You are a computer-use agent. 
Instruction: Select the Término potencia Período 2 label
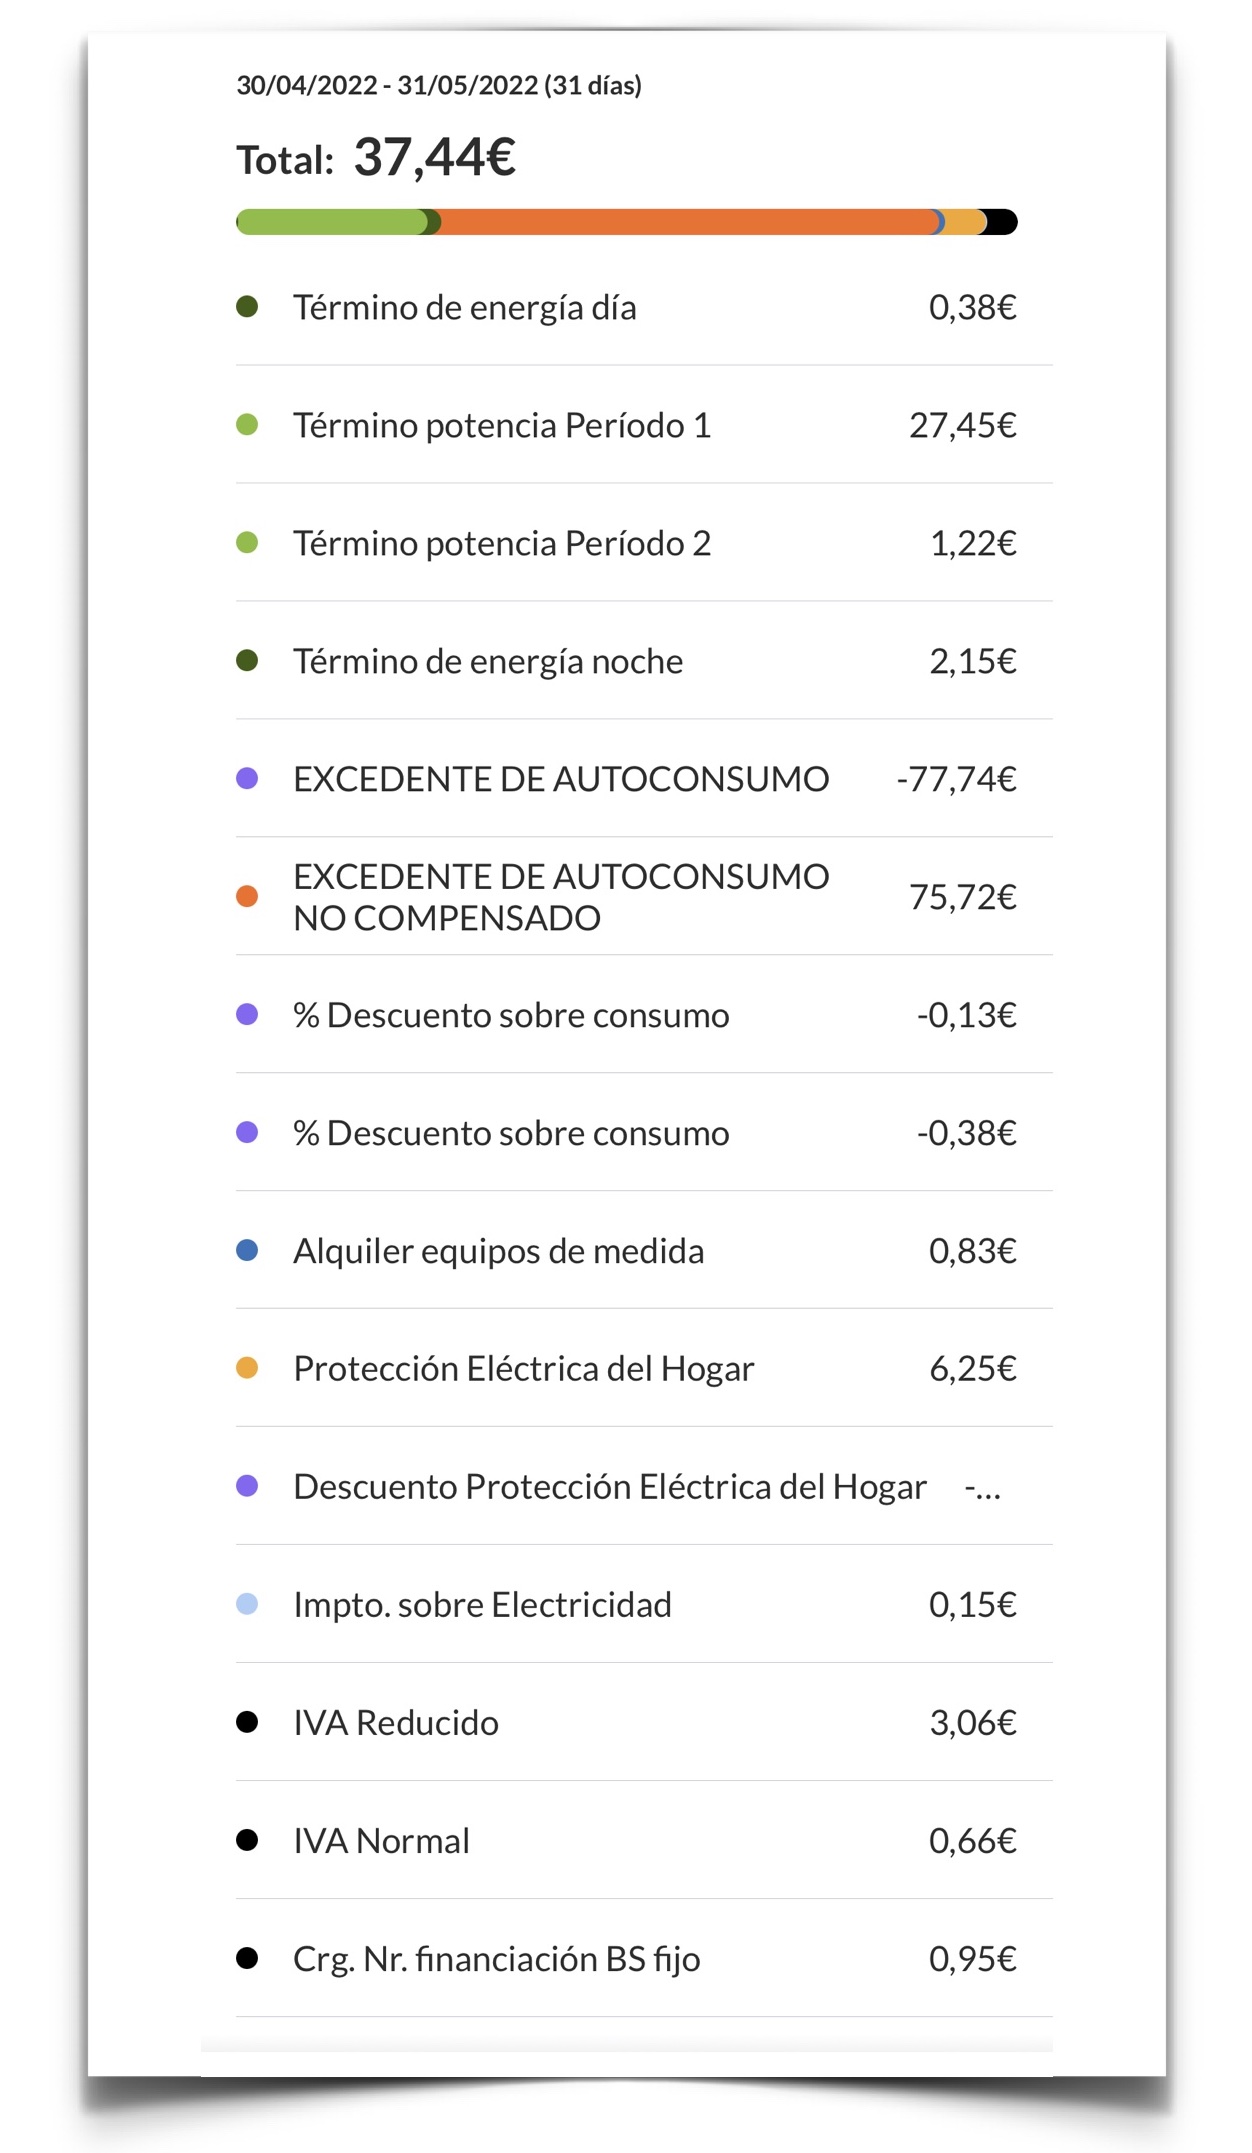pyautogui.click(x=502, y=543)
